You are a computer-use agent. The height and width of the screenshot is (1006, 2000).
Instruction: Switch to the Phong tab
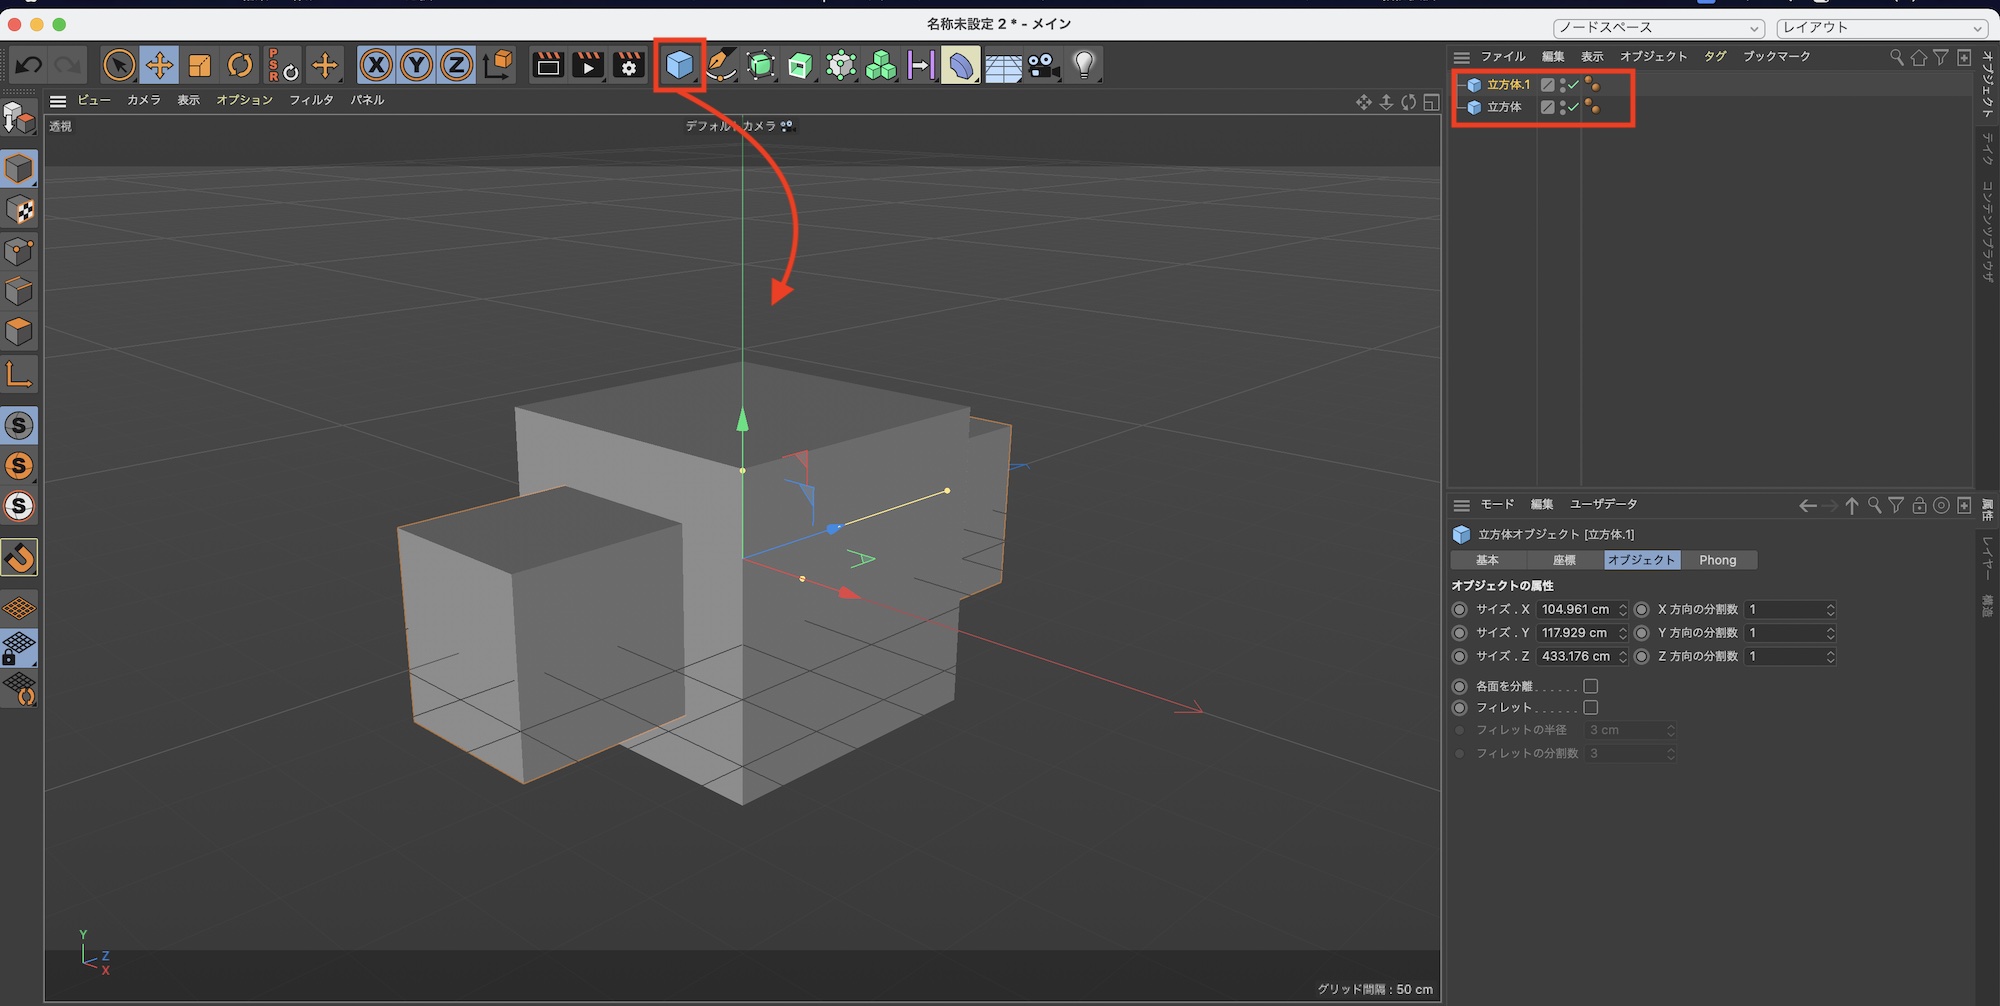(x=1717, y=560)
